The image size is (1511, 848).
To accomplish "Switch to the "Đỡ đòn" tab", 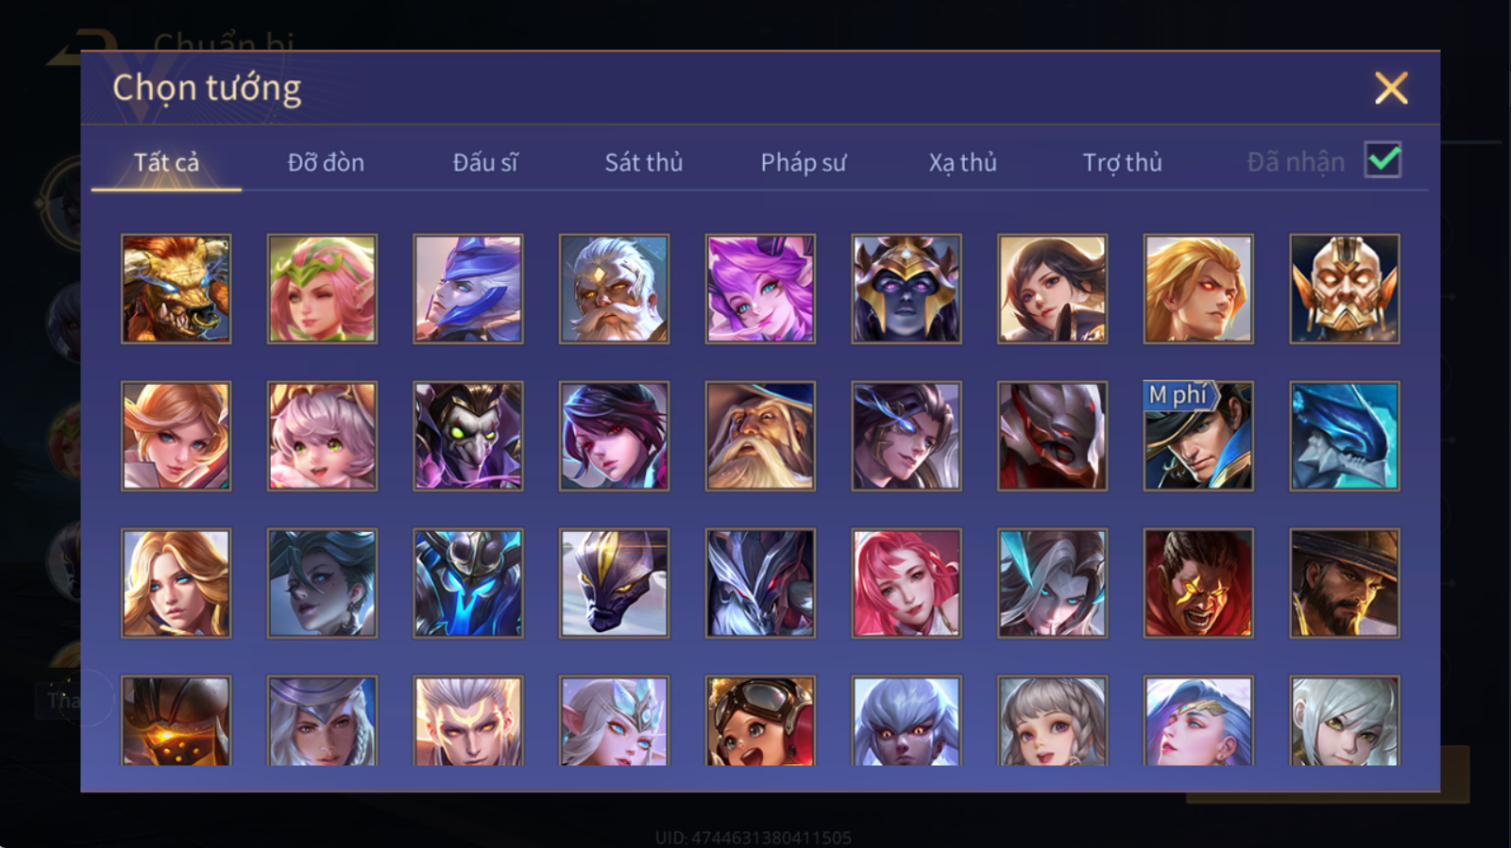I will click(326, 162).
